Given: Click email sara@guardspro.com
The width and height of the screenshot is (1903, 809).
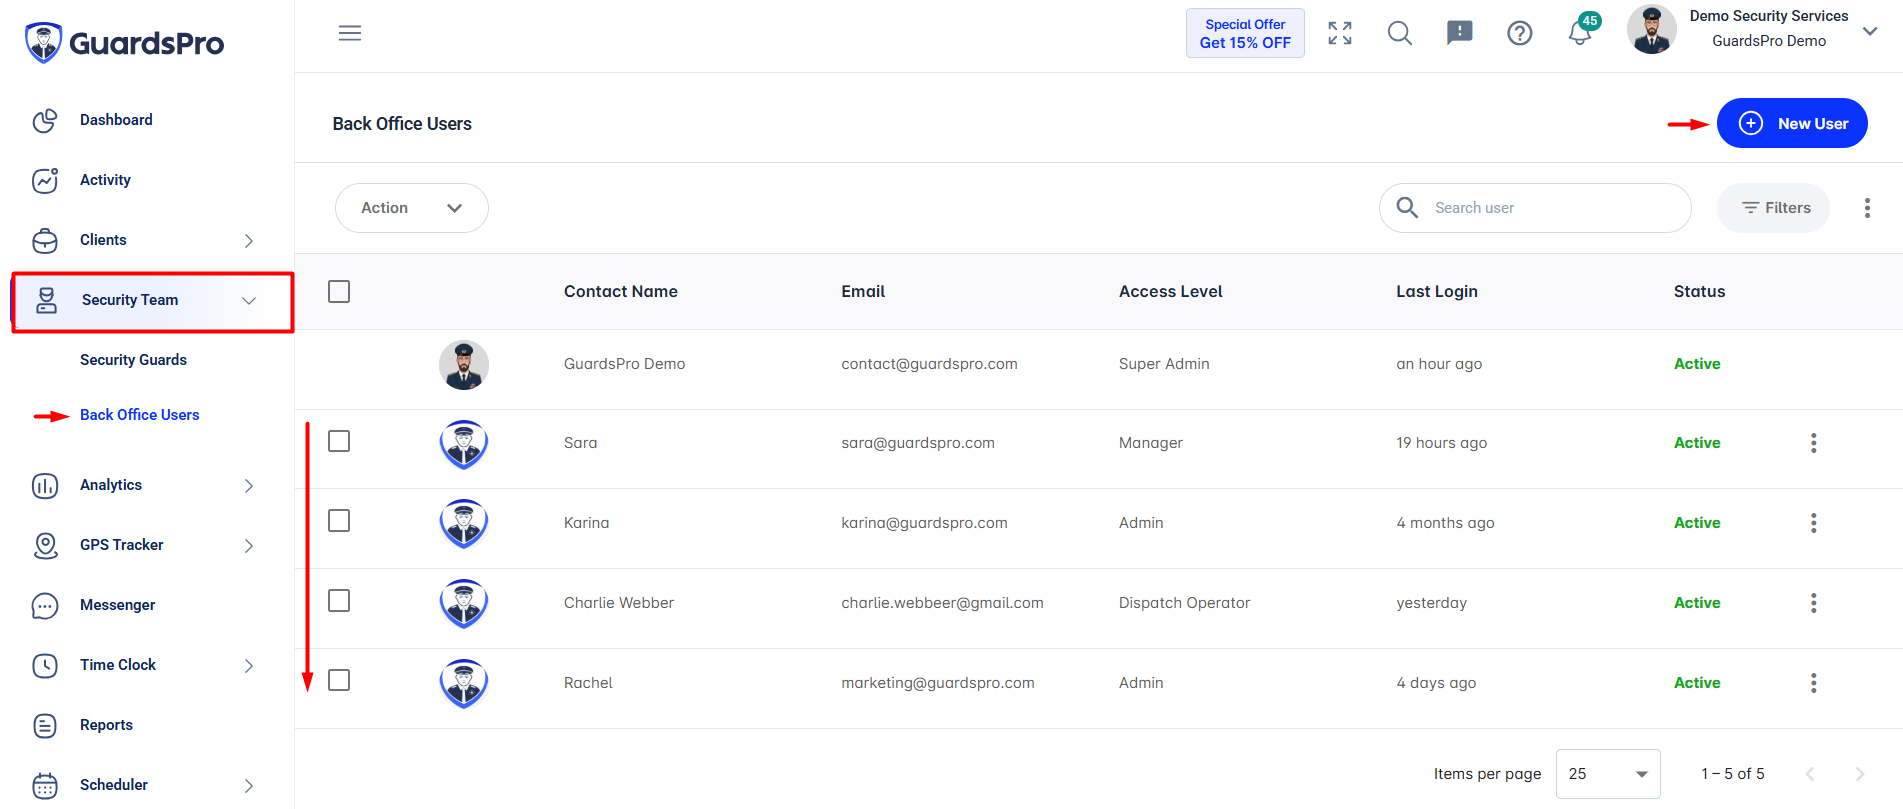Looking at the screenshot, I should [918, 443].
